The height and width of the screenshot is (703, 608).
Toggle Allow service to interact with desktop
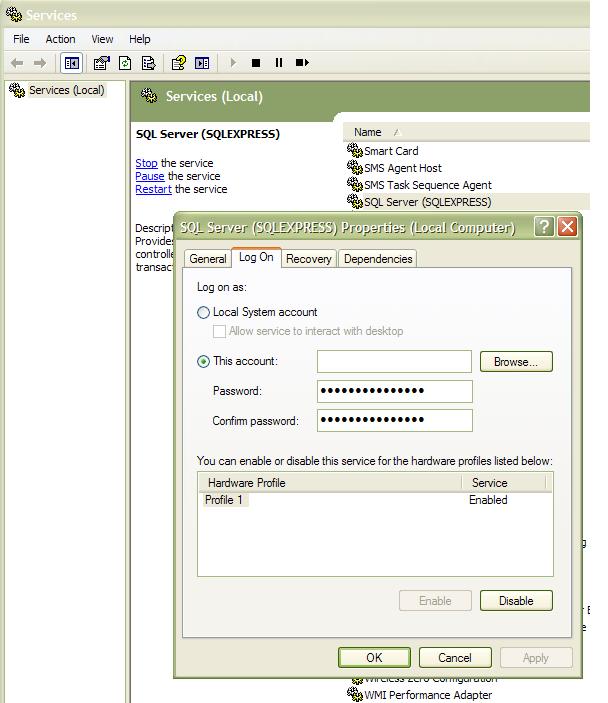[219, 331]
